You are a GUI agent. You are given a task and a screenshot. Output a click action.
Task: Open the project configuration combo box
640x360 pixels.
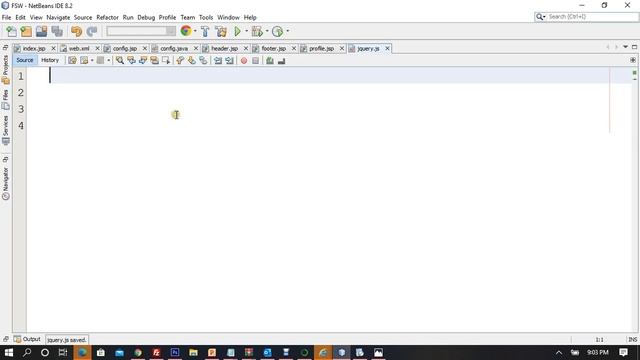click(141, 31)
